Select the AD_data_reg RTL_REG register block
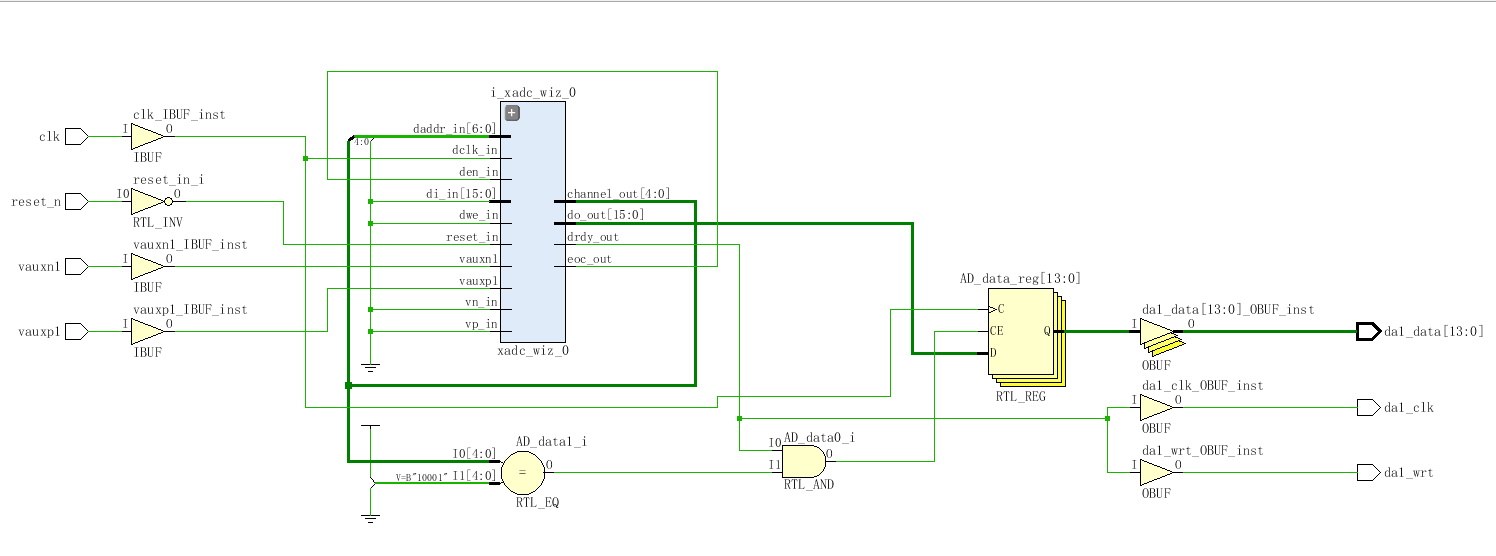This screenshot has height=556, width=1496. click(1027, 337)
